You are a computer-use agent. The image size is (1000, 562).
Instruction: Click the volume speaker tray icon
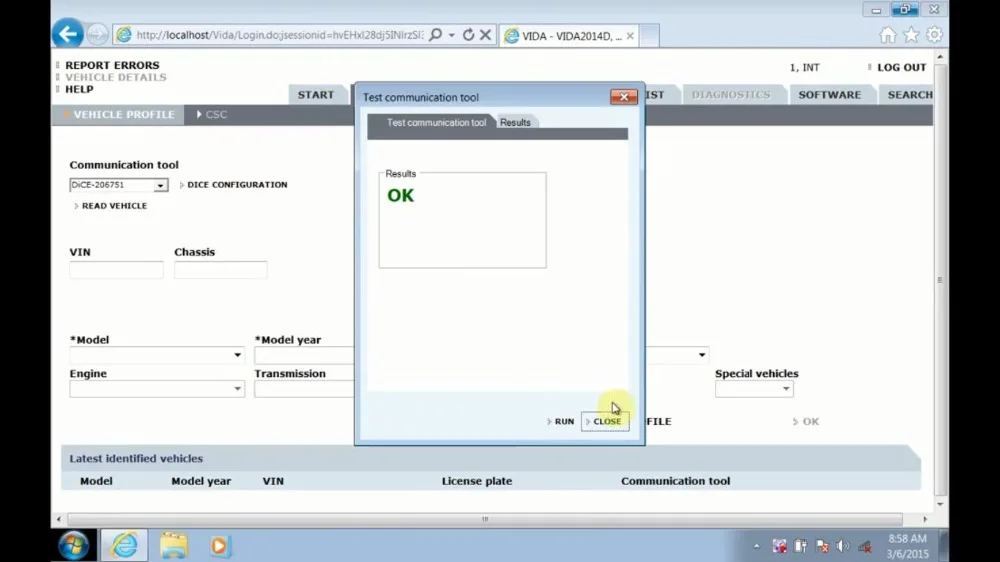pyautogui.click(x=843, y=546)
